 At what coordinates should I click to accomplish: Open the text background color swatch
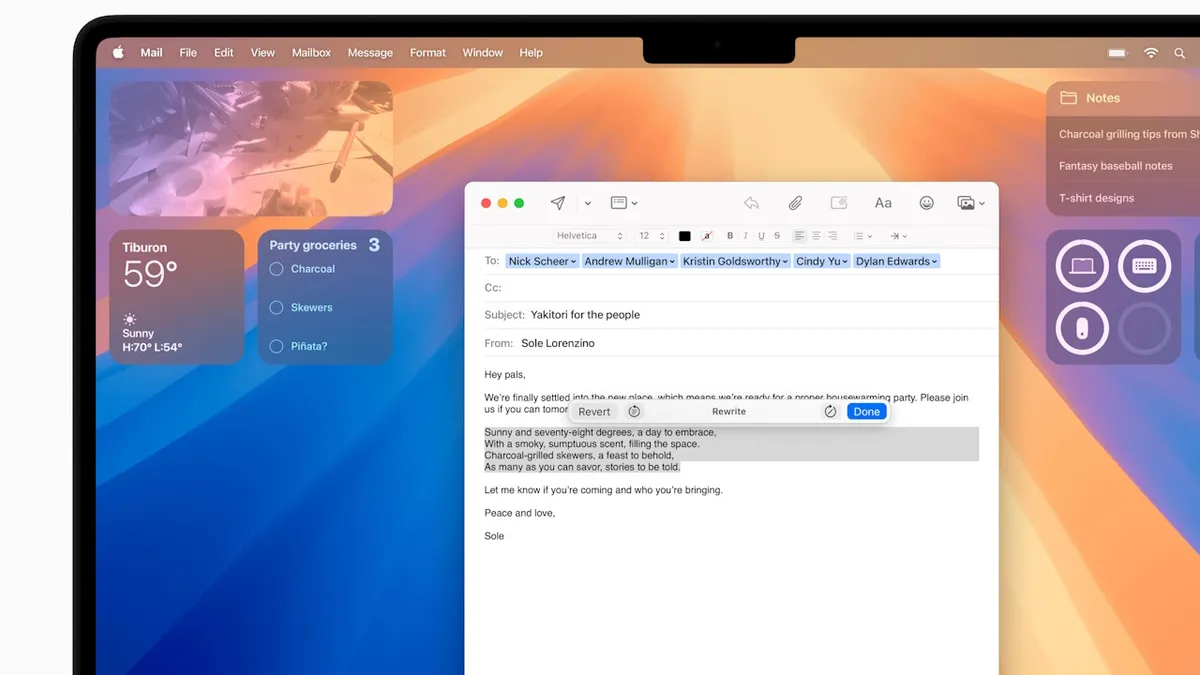tap(708, 236)
